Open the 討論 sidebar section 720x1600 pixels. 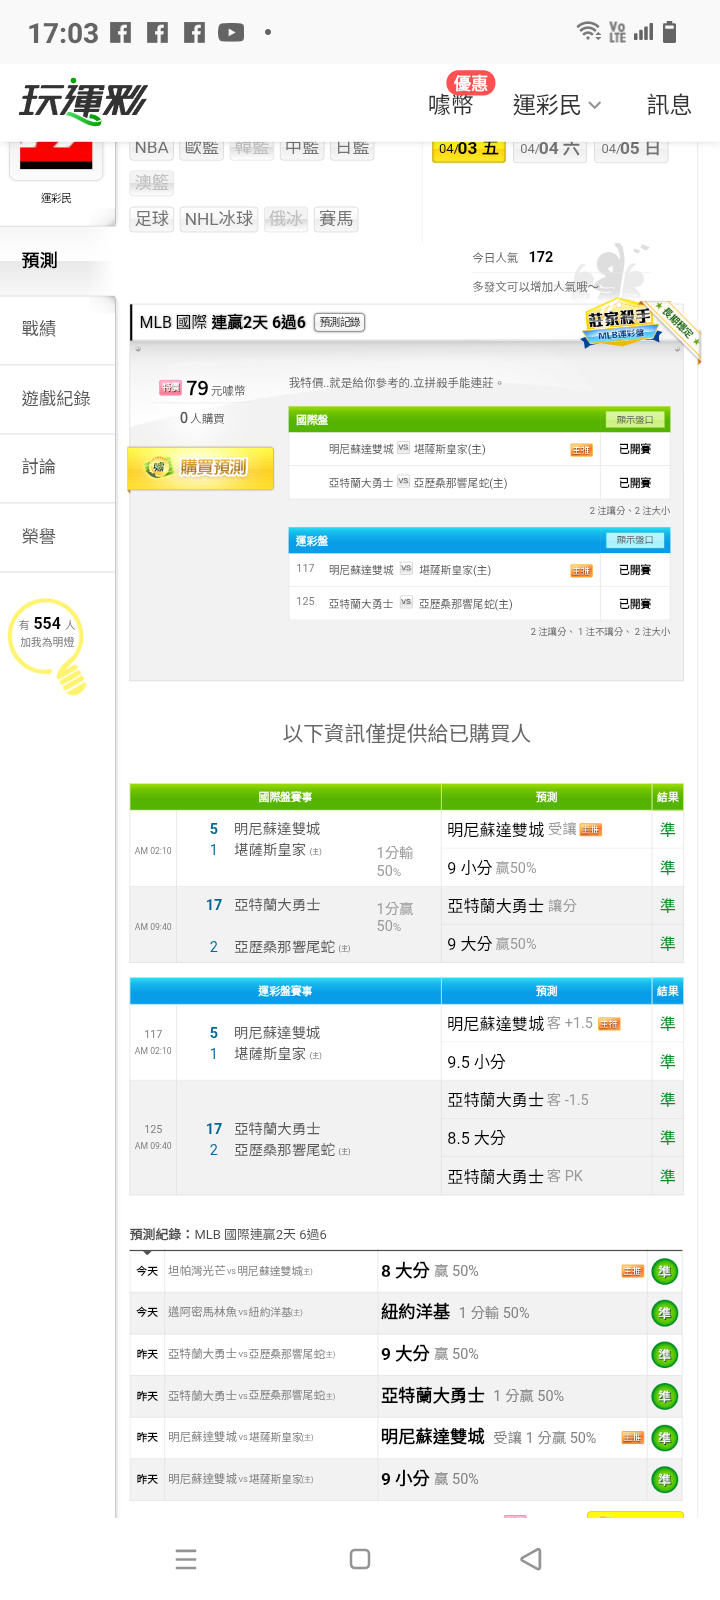click(58, 467)
